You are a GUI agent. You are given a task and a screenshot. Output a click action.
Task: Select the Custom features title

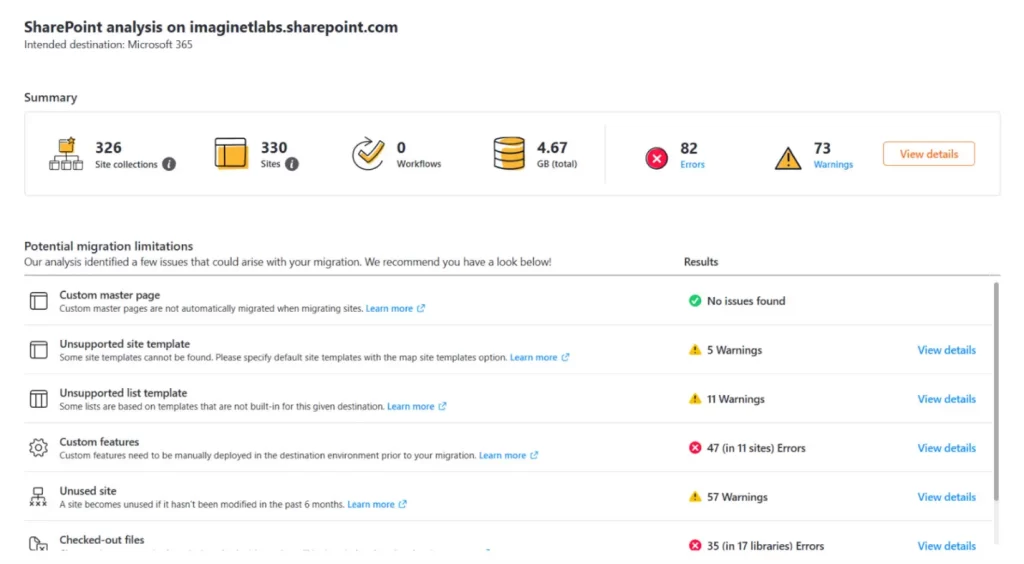click(x=99, y=442)
